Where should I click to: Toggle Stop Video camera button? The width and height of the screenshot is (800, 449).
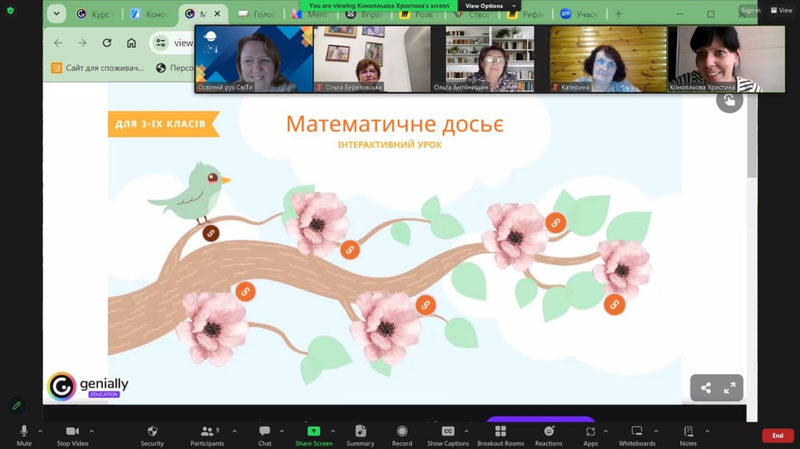coord(72,435)
